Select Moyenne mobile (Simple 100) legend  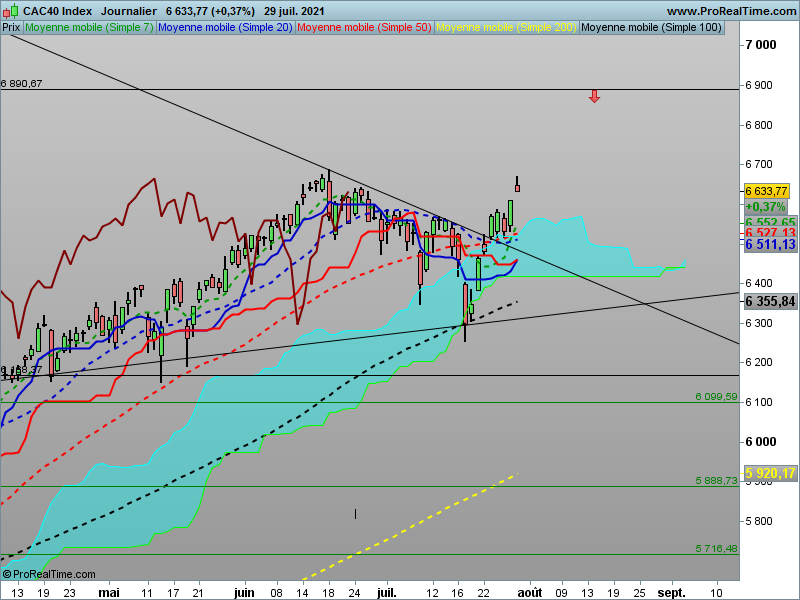pyautogui.click(x=652, y=28)
